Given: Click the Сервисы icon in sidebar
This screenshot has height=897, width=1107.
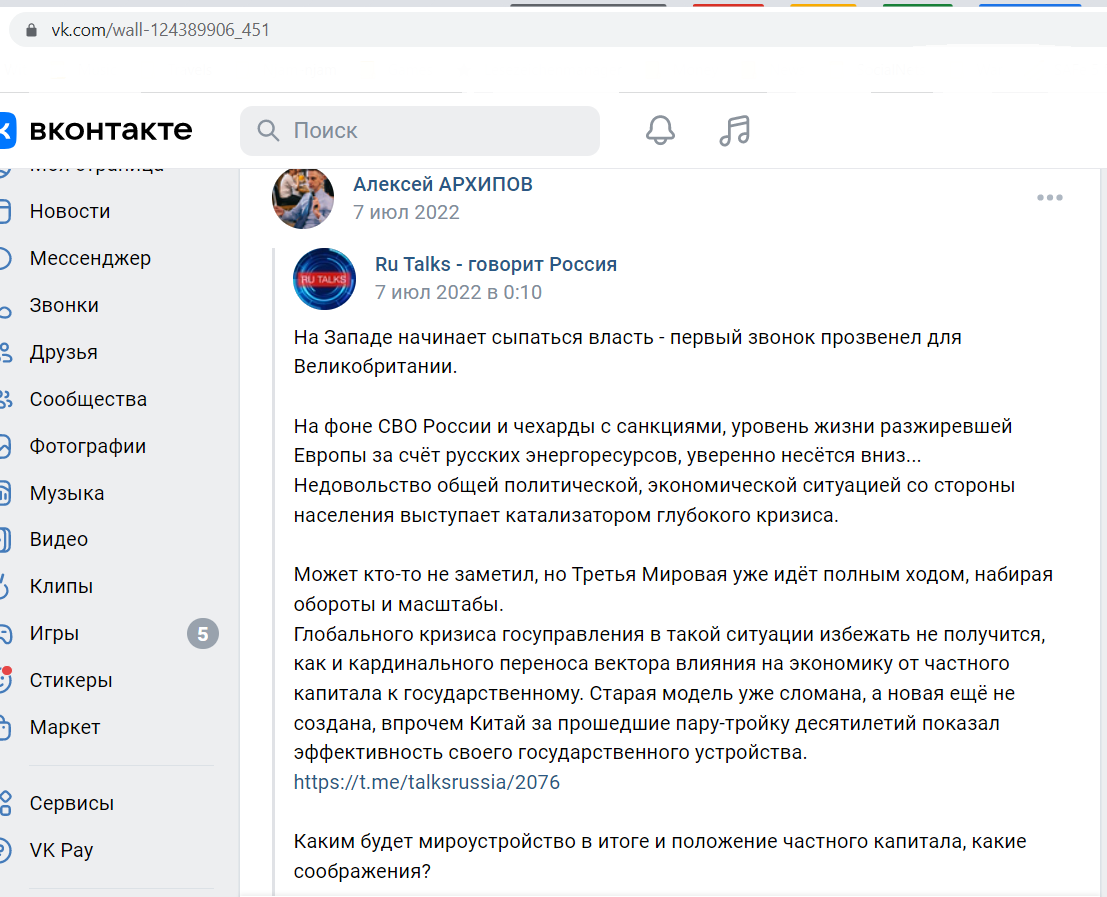Looking at the screenshot, I should (6, 803).
